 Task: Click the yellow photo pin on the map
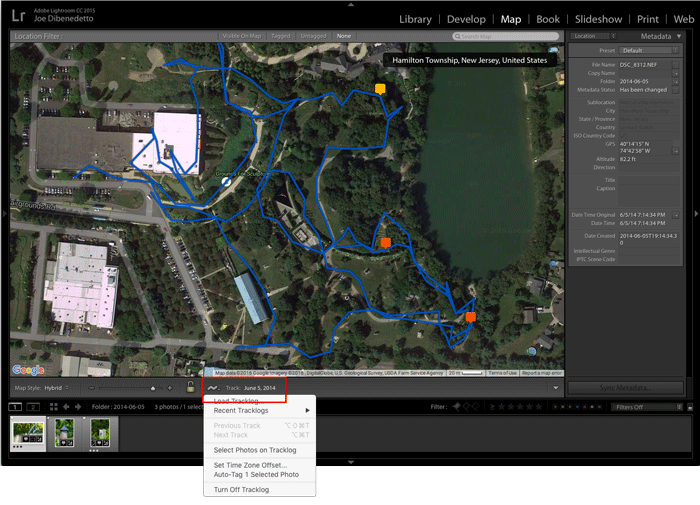(380, 89)
